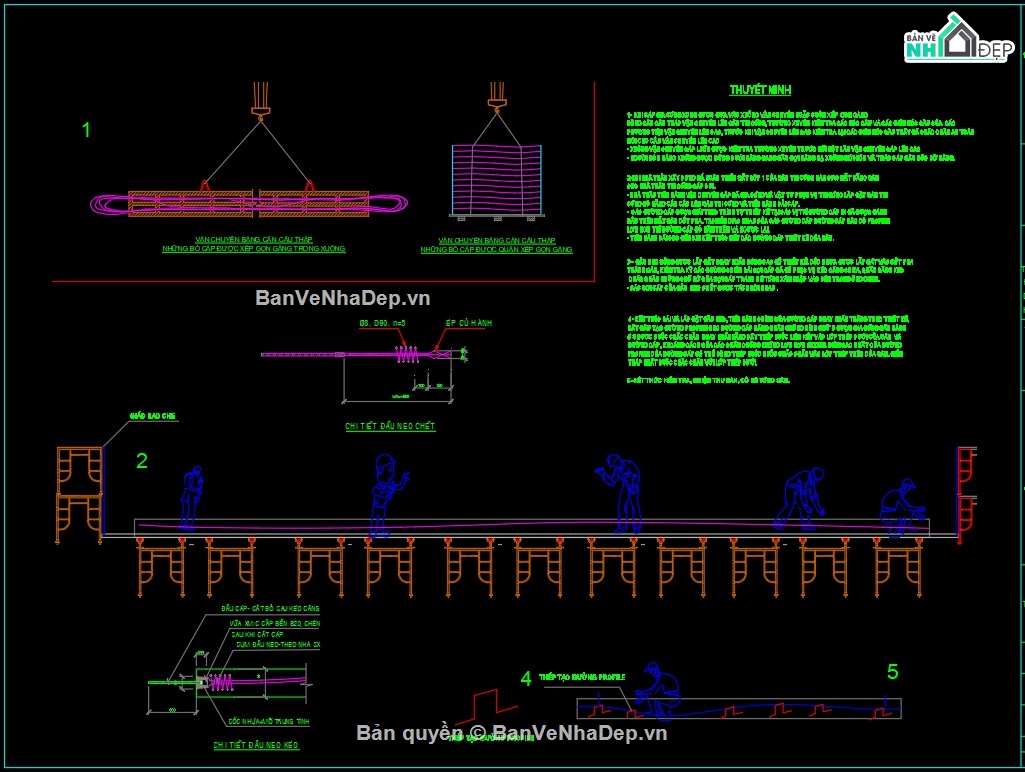This screenshot has height=772, width=1025.
Task: Click the CHI TIẾT ĐẦU NEO KÉO title
Action: [256, 745]
